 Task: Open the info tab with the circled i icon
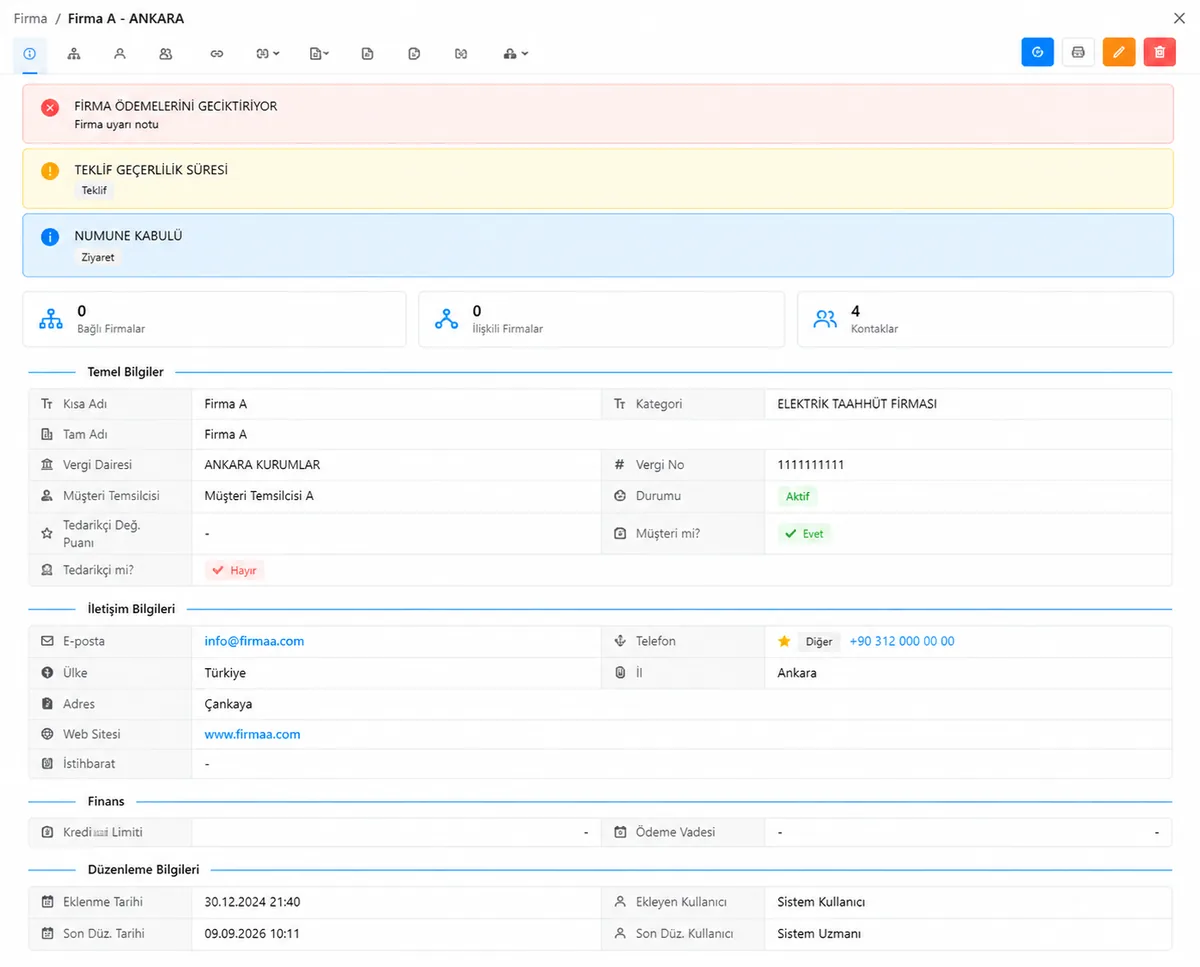[29, 53]
